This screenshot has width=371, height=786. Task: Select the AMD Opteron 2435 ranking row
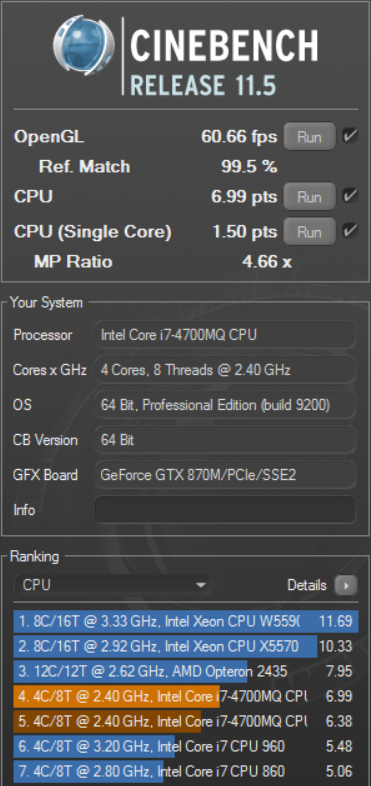coord(186,671)
